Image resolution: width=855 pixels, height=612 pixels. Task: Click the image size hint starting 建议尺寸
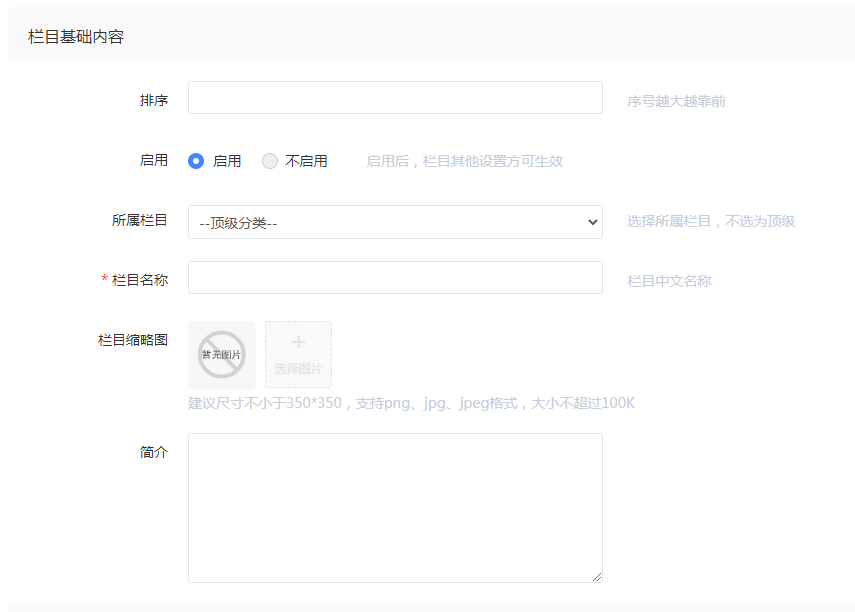411,403
